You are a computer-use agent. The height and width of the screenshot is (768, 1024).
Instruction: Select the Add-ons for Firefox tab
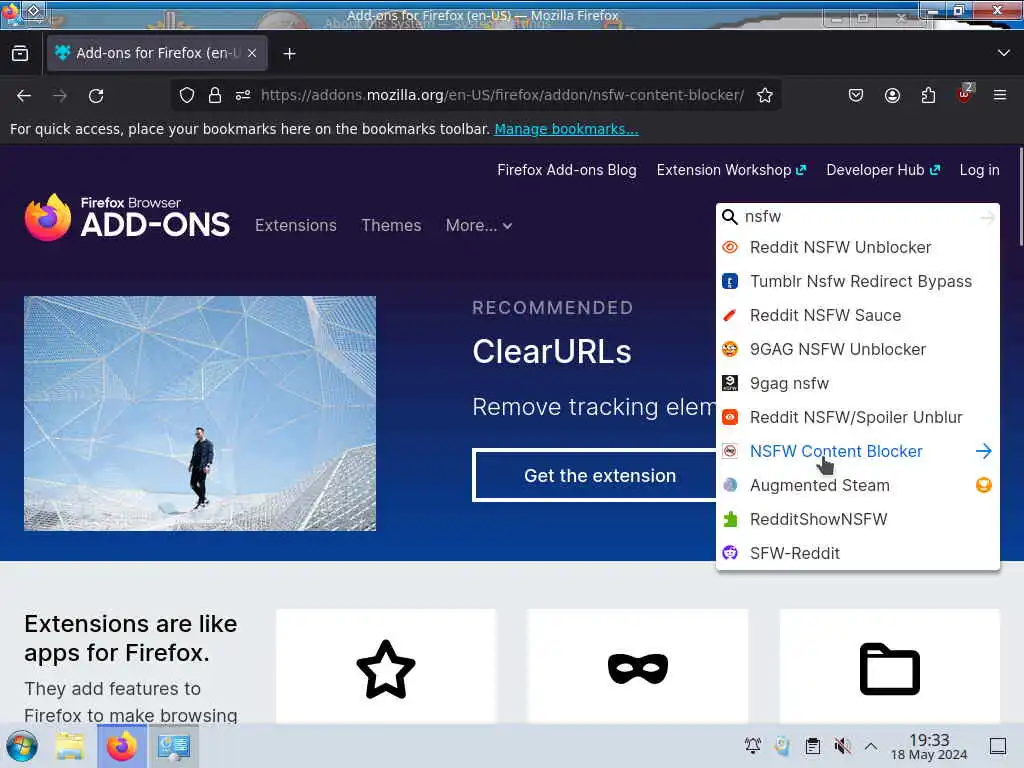[x=157, y=53]
